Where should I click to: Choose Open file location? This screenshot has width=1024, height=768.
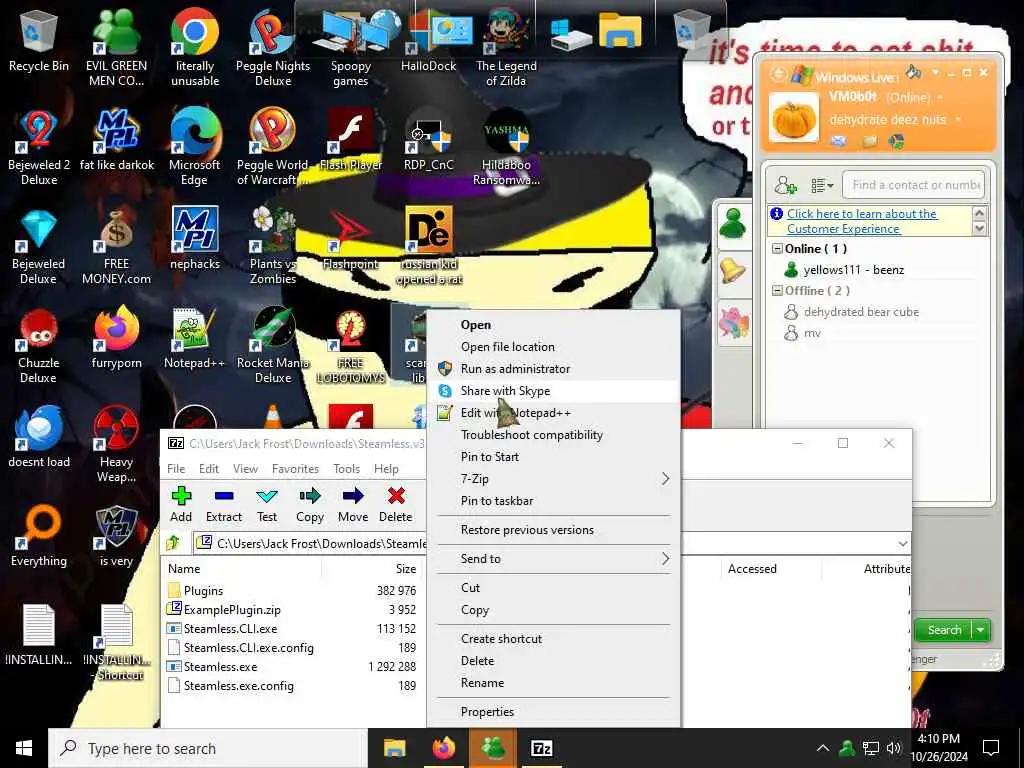[x=553, y=347]
